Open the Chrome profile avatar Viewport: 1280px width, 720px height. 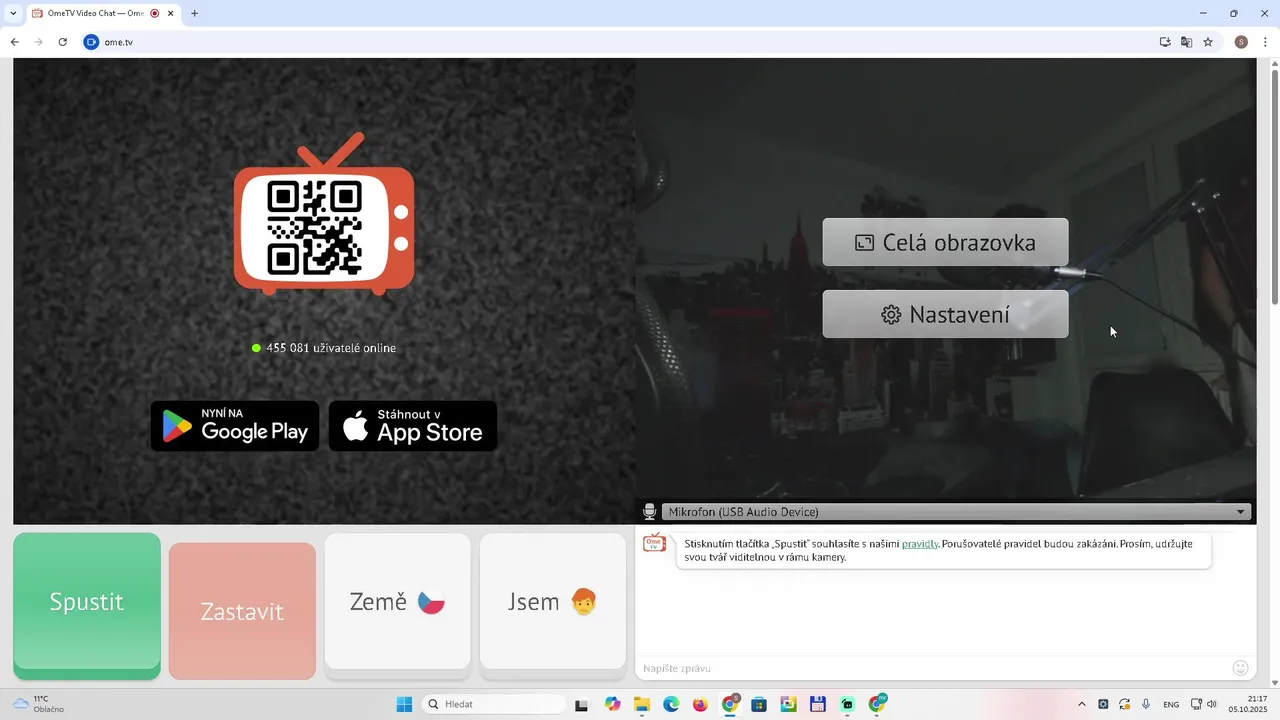pos(1241,42)
